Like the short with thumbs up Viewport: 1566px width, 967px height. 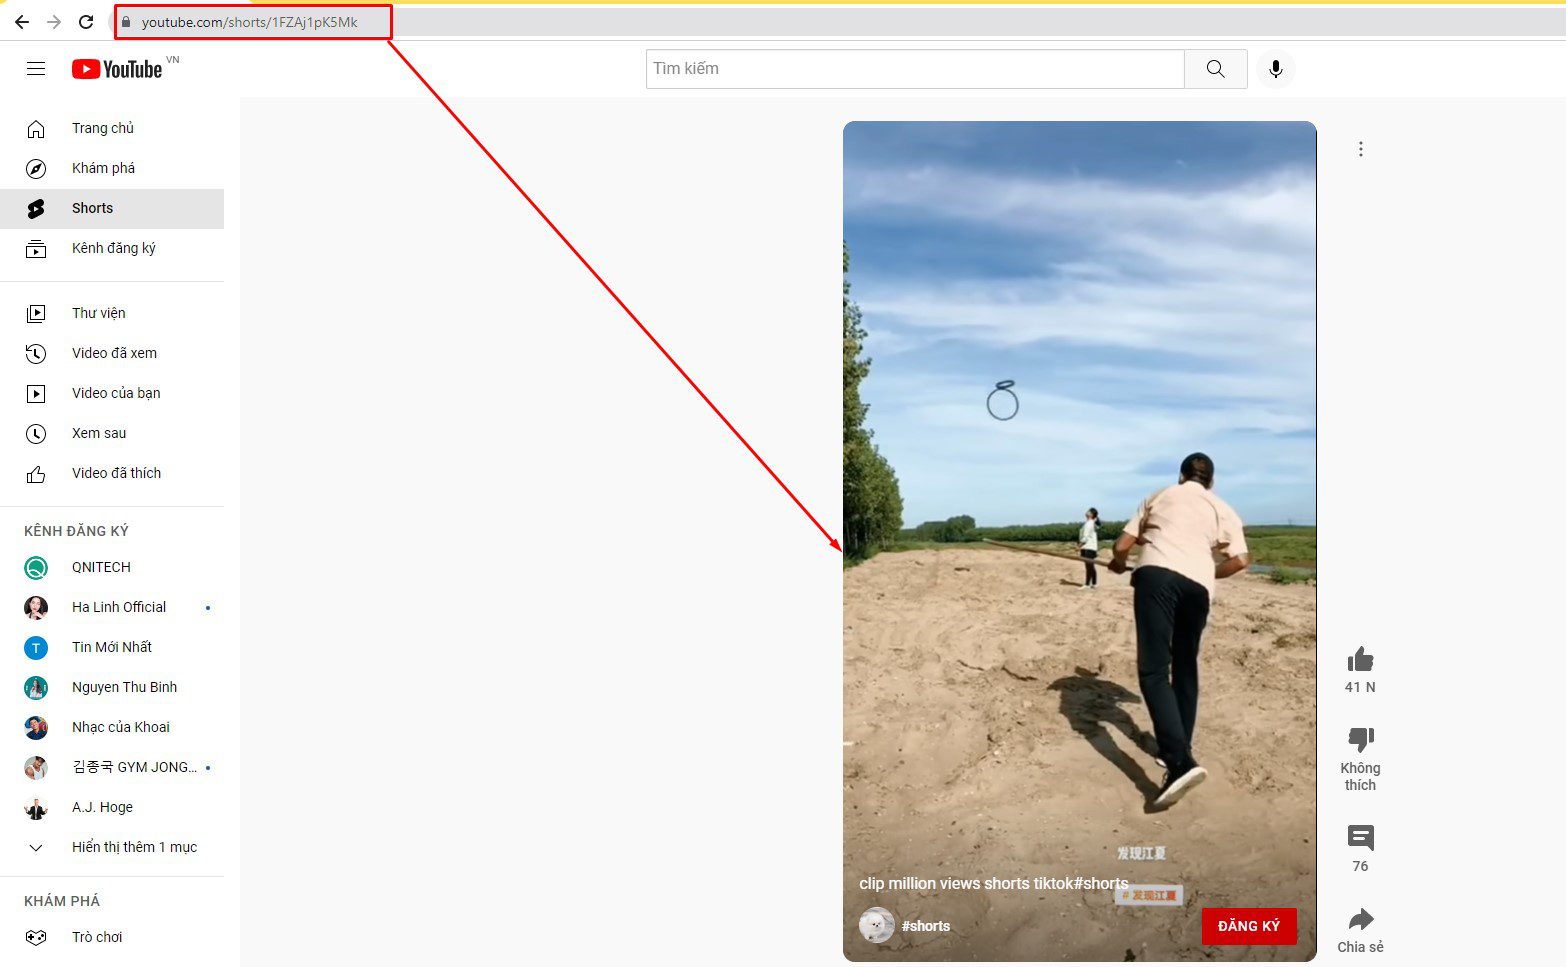1360,660
